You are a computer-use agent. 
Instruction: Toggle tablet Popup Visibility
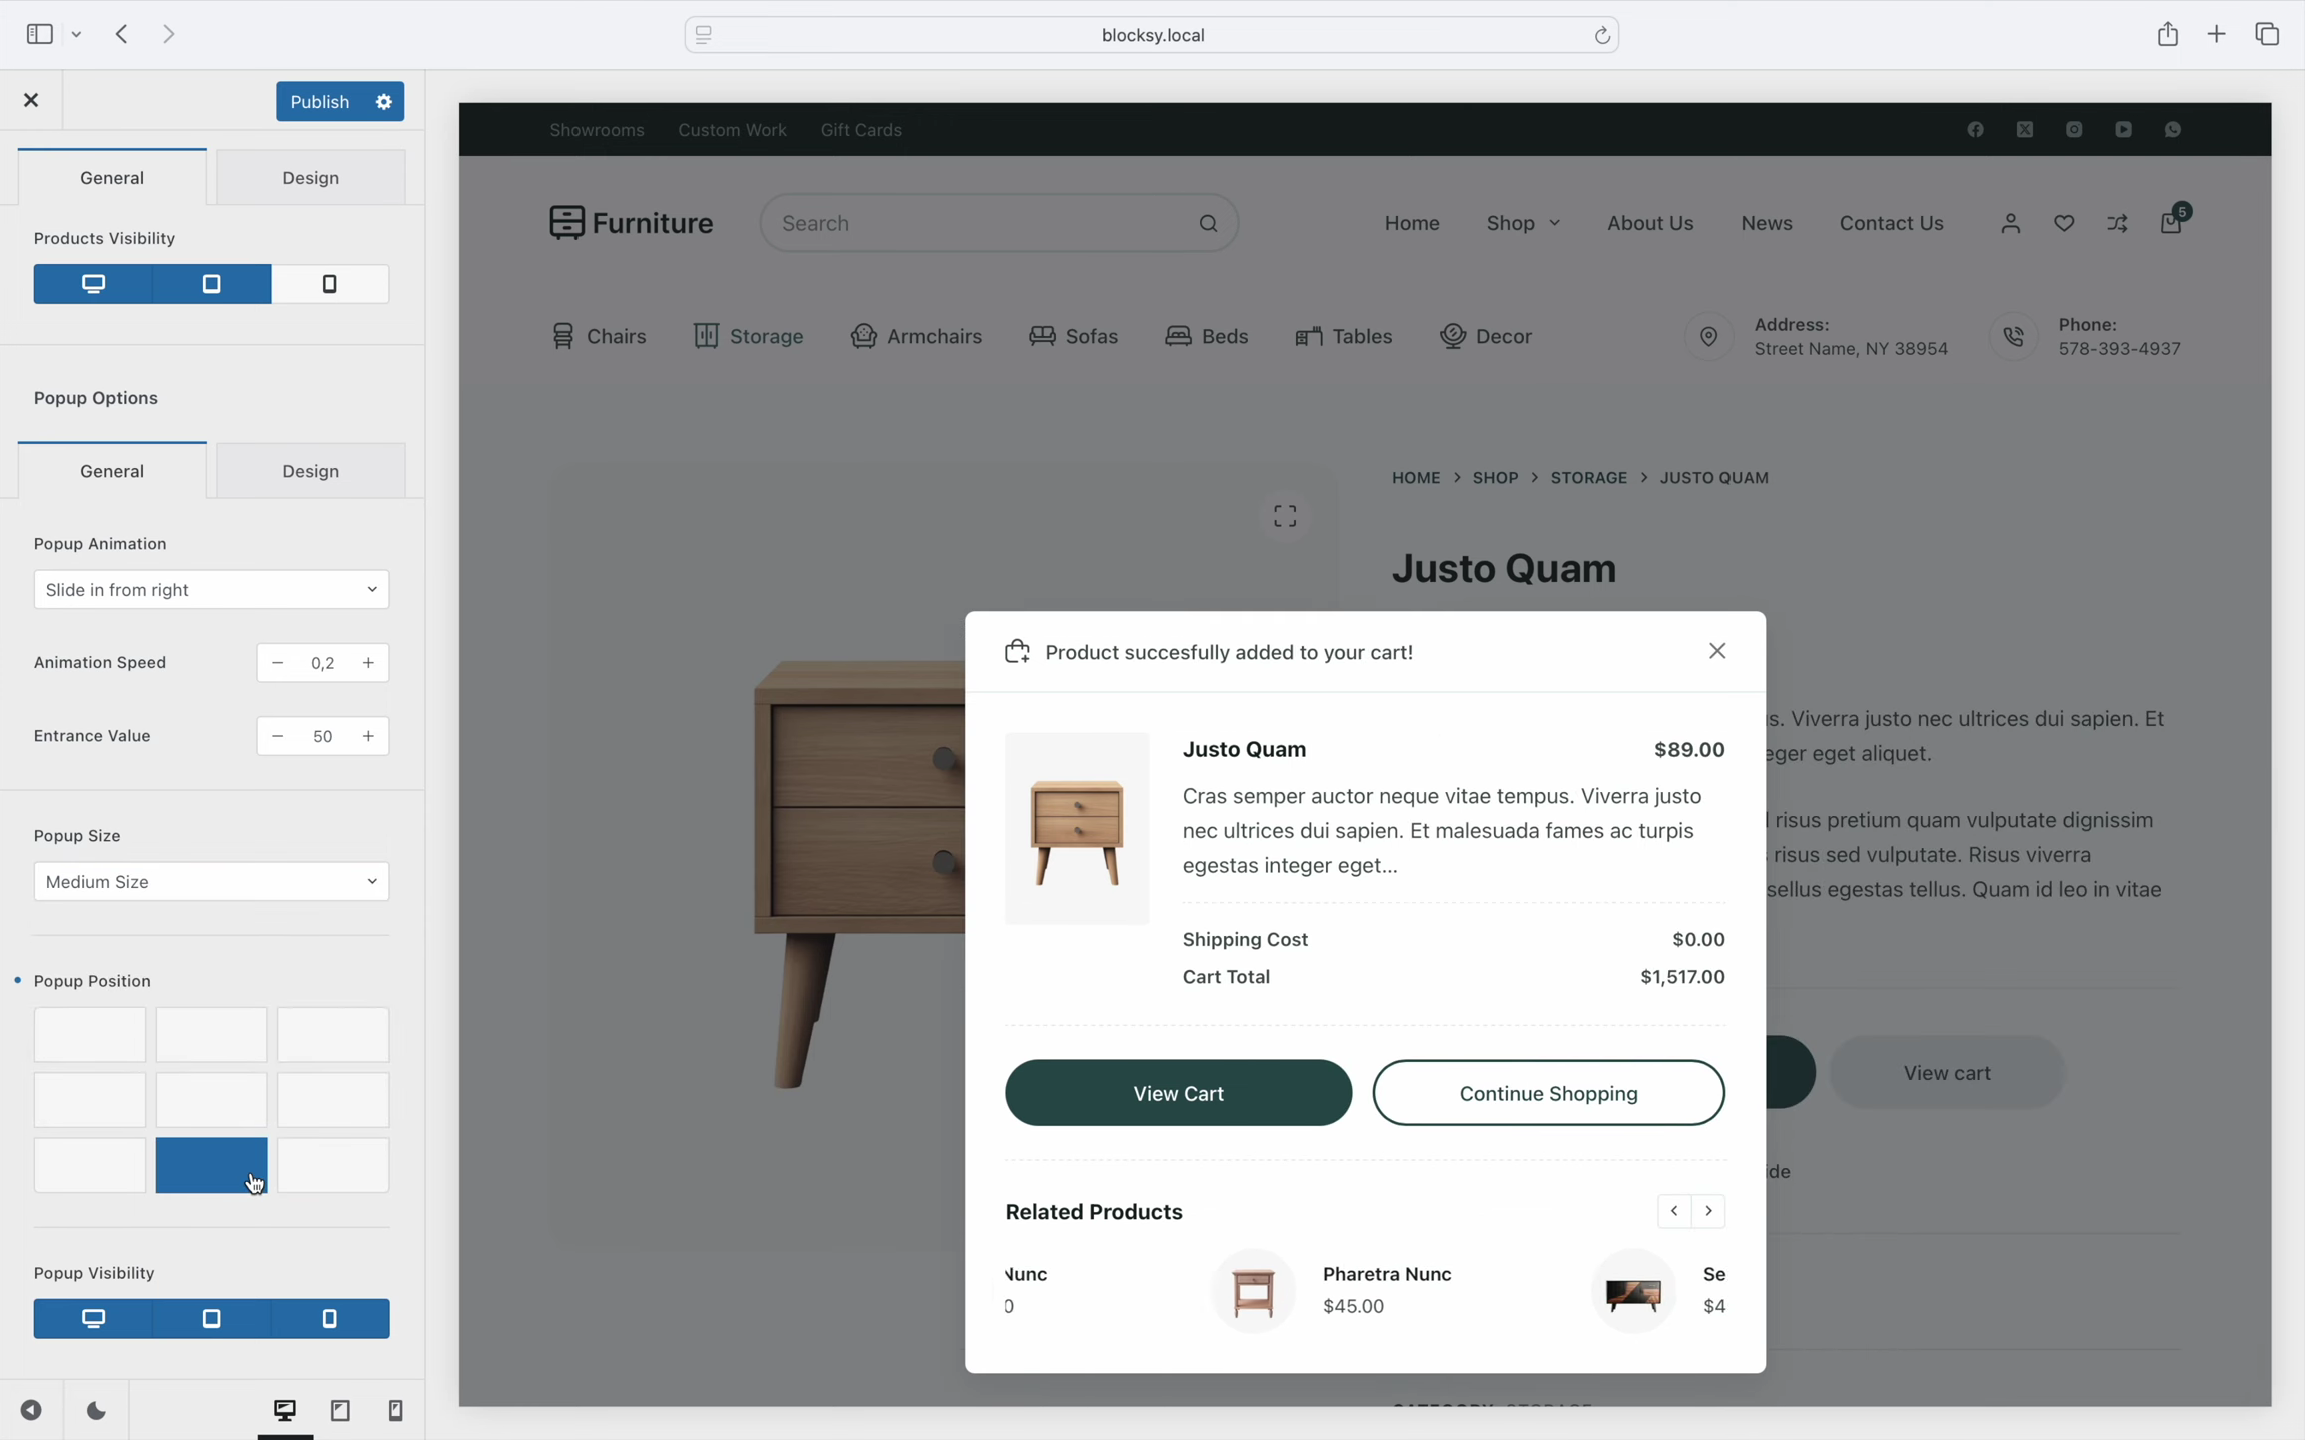[x=211, y=1318]
